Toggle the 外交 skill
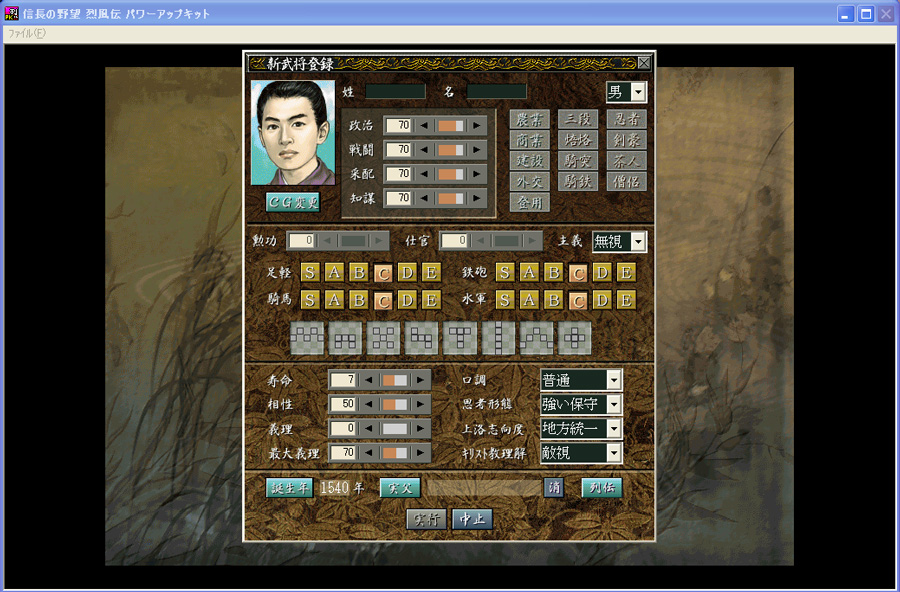The image size is (900, 592). pyautogui.click(x=529, y=181)
